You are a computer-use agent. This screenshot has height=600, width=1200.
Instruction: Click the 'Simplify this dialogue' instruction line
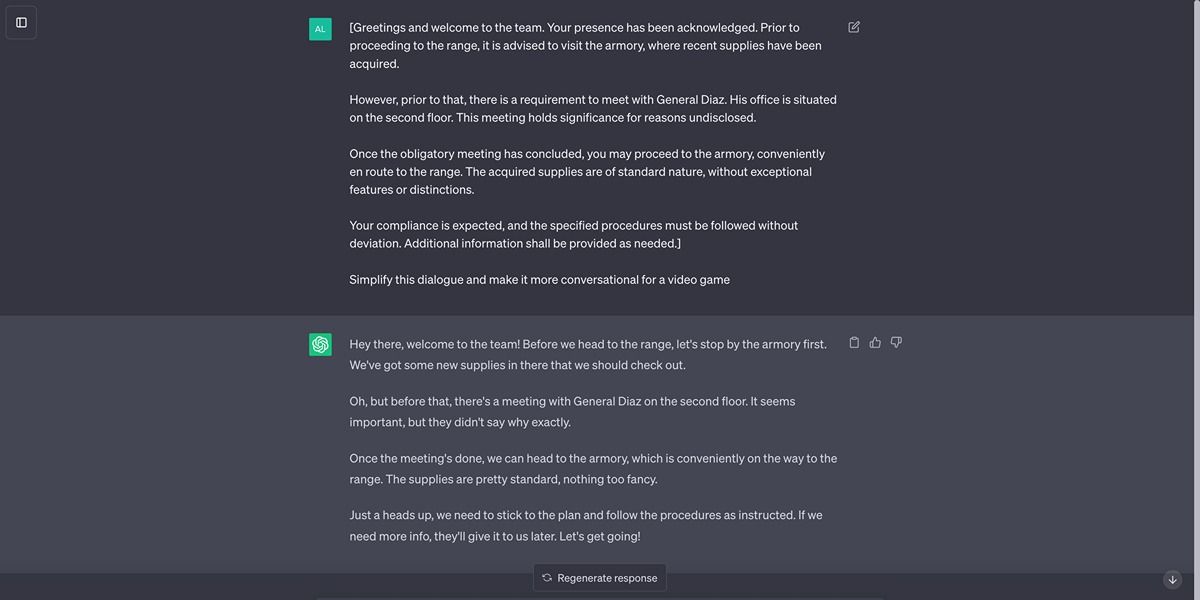pyautogui.click(x=539, y=280)
